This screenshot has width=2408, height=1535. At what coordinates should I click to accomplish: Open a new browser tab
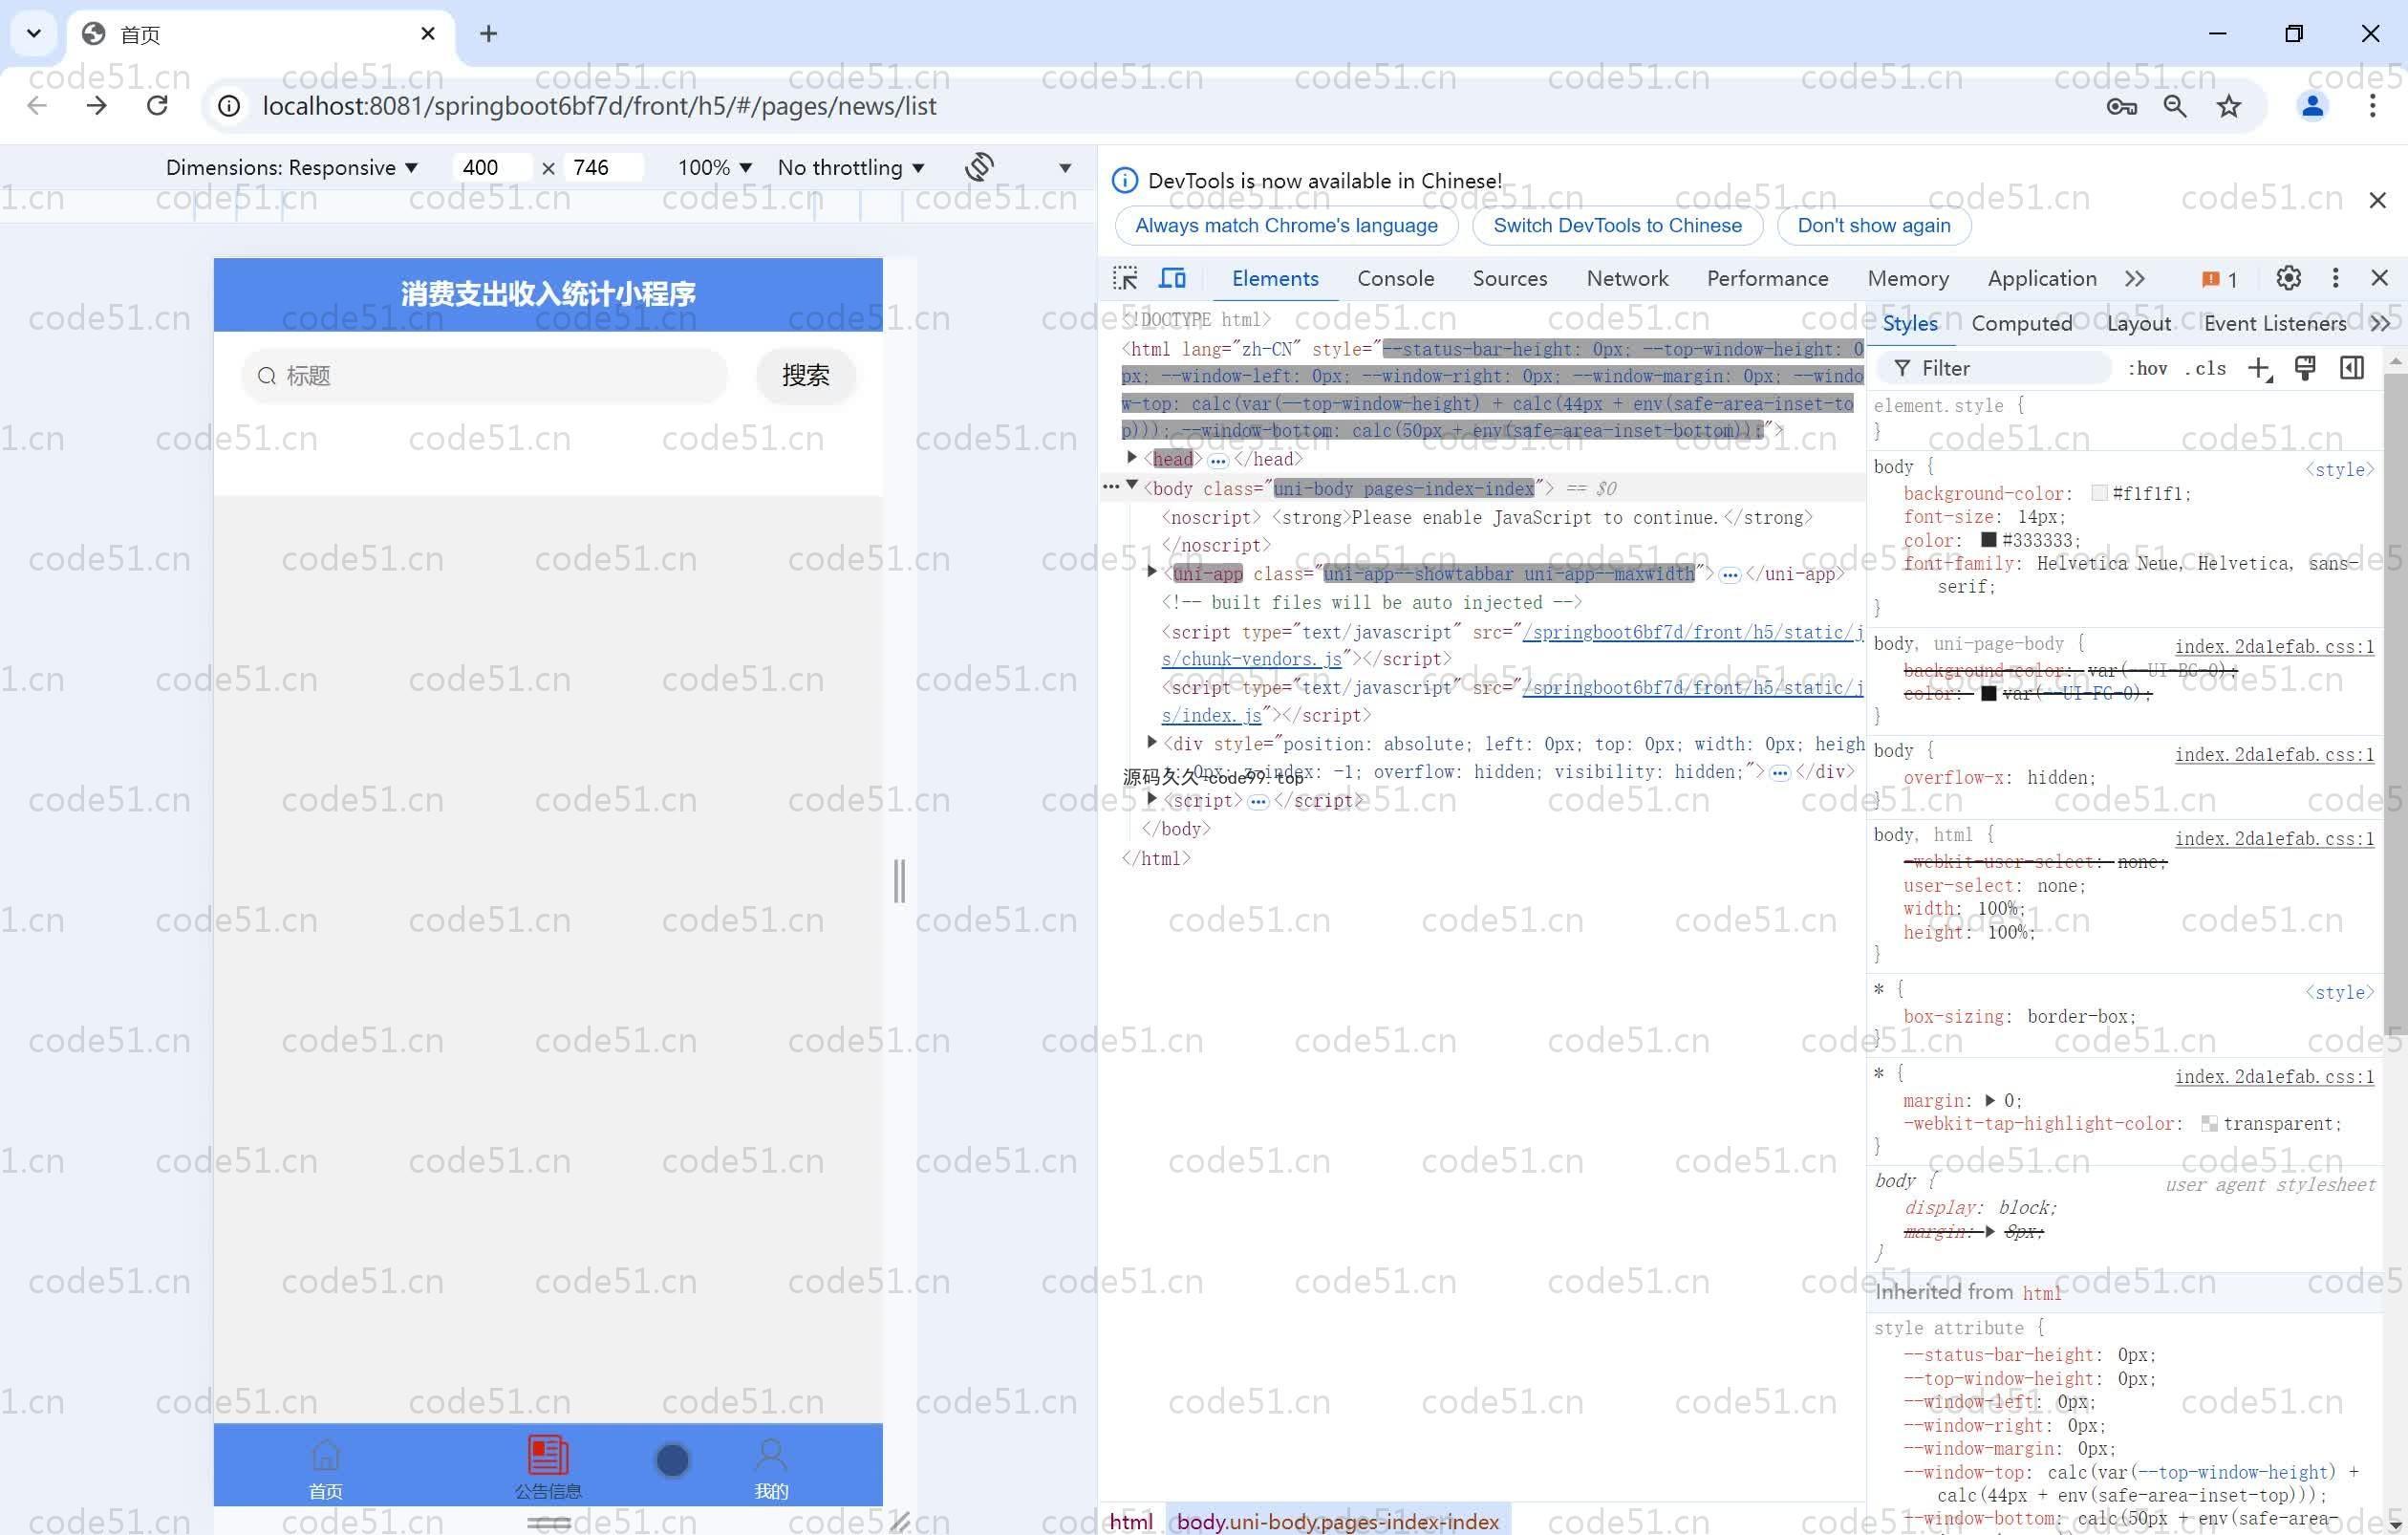pos(488,34)
